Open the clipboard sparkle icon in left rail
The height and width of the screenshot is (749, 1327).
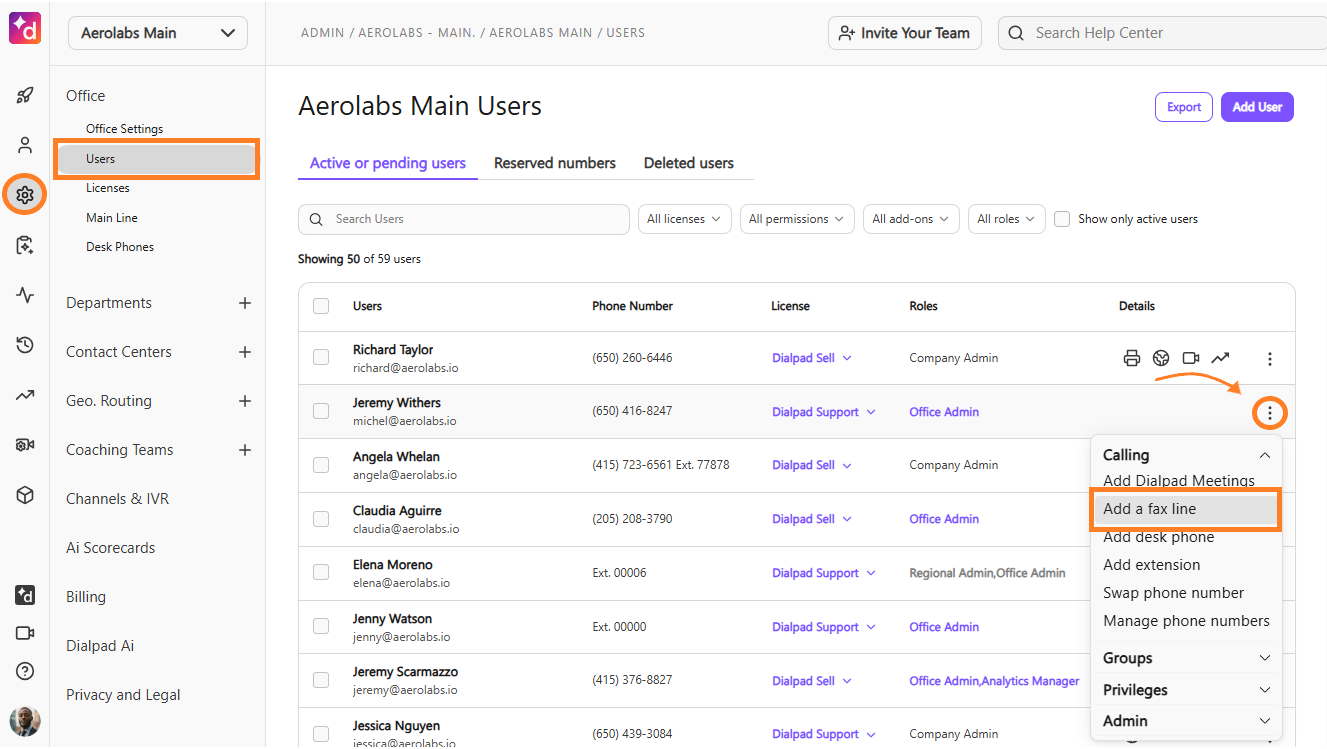(25, 245)
